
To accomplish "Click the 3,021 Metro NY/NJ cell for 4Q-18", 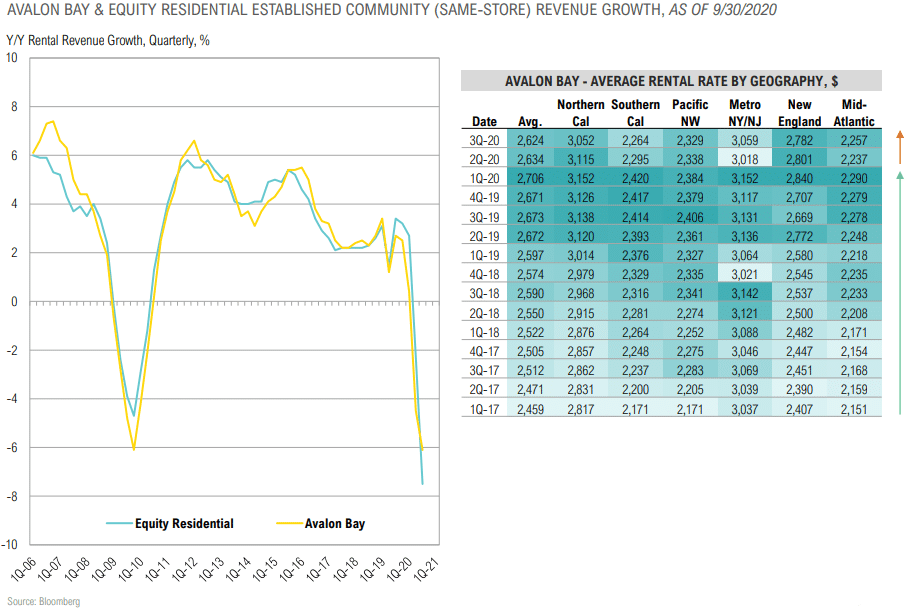I will coord(744,275).
